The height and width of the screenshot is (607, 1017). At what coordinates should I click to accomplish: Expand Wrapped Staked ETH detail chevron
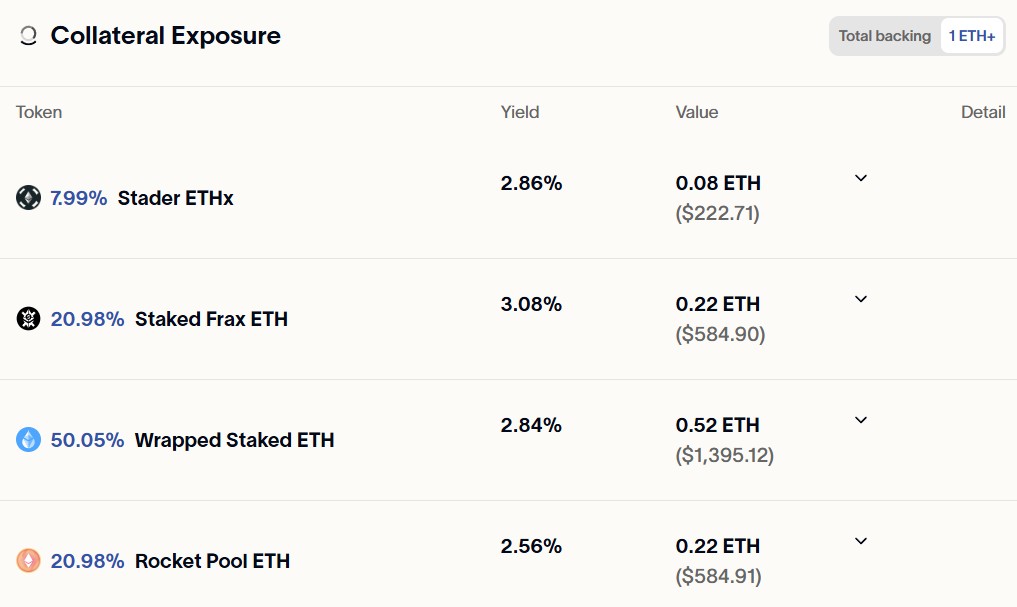click(861, 420)
